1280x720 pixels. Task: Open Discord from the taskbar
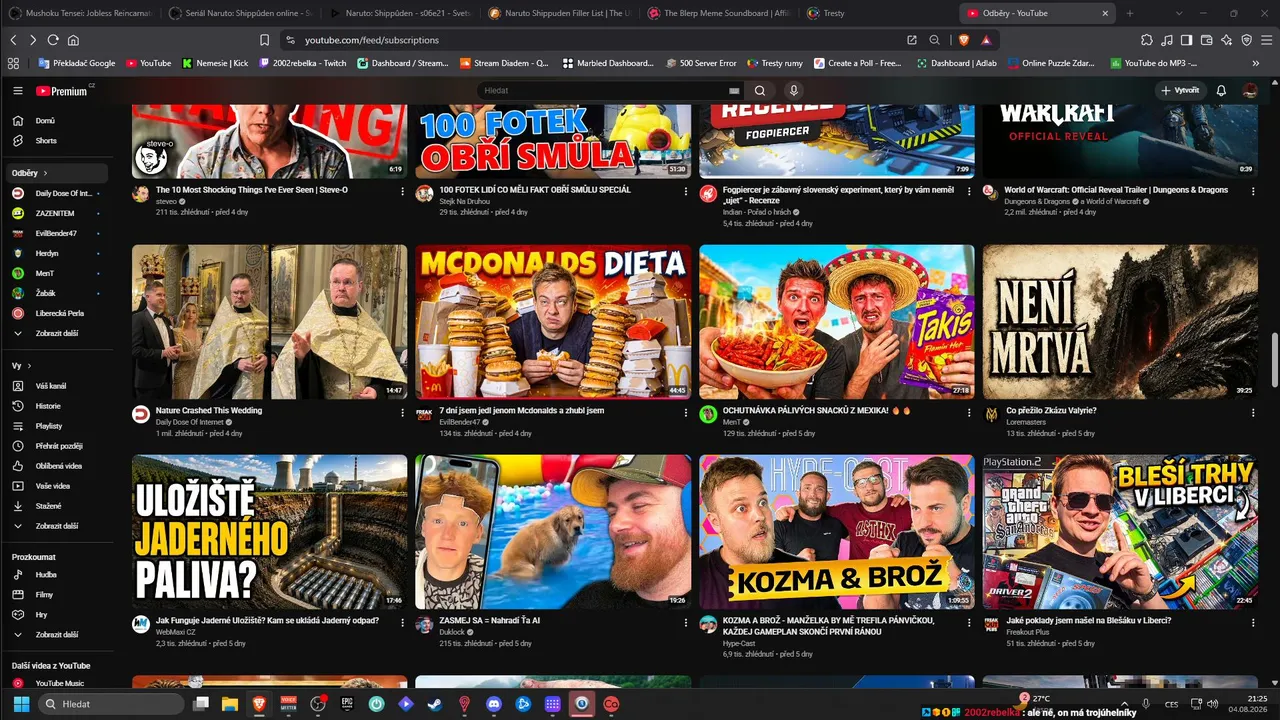(x=493, y=704)
